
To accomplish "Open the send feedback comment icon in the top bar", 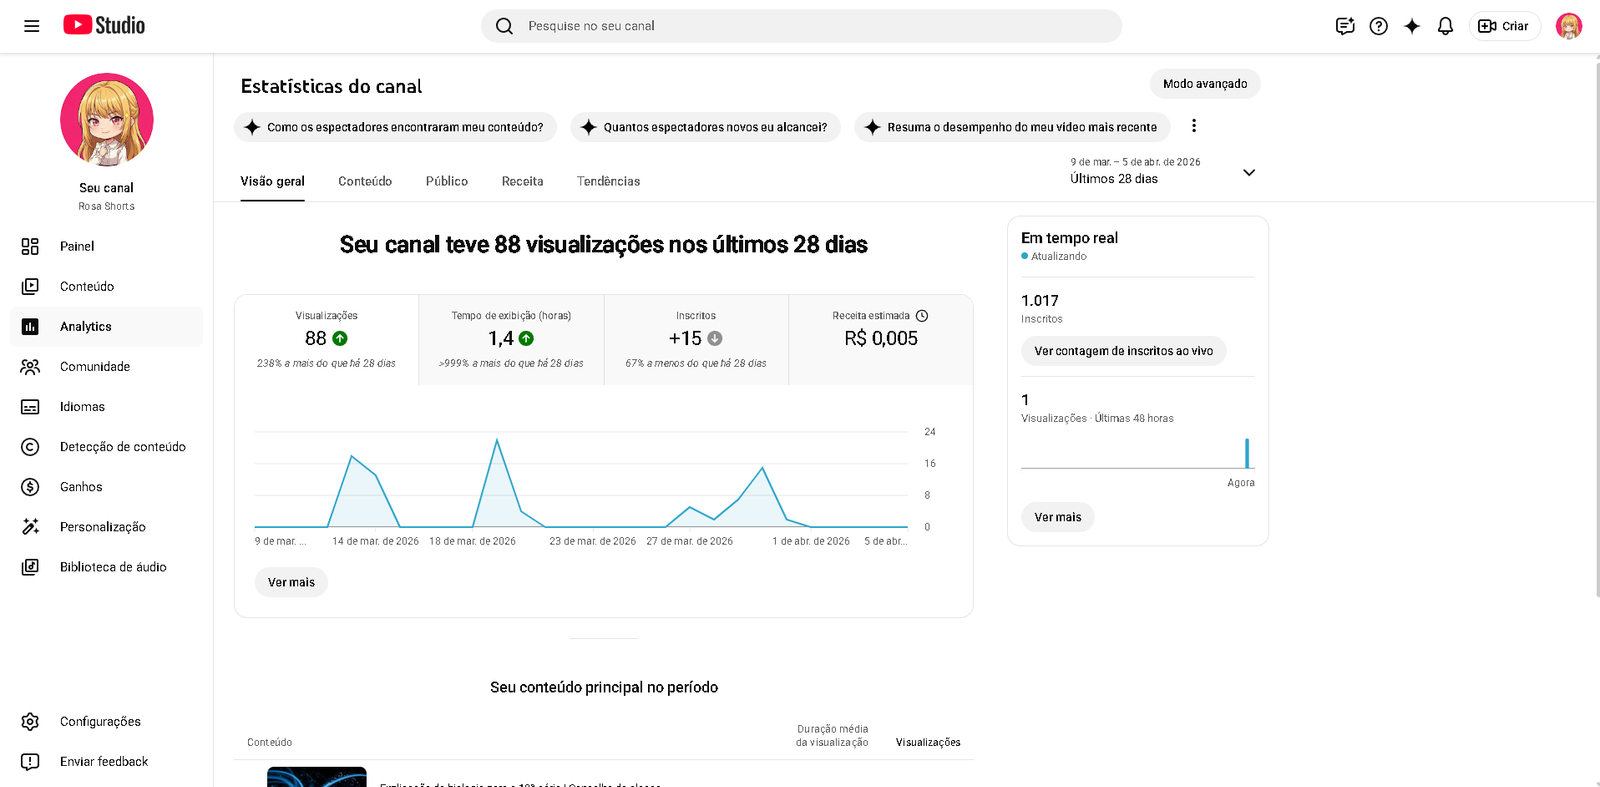I will click(1345, 26).
